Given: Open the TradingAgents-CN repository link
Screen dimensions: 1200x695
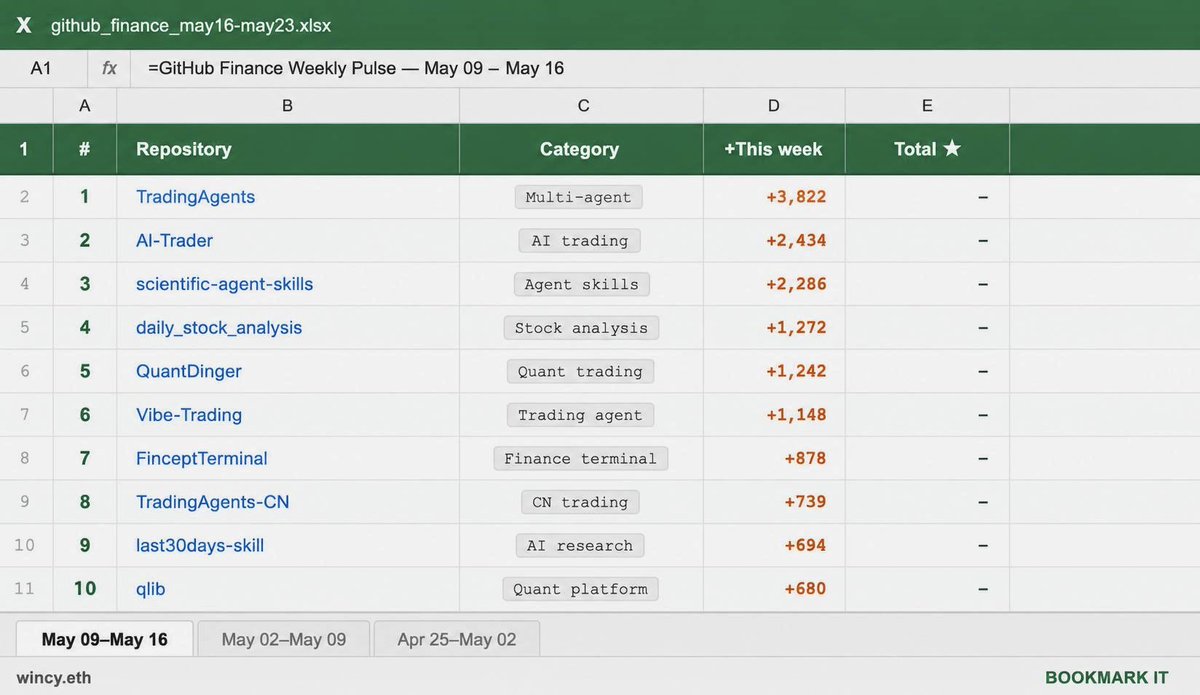Looking at the screenshot, I should point(212,502).
